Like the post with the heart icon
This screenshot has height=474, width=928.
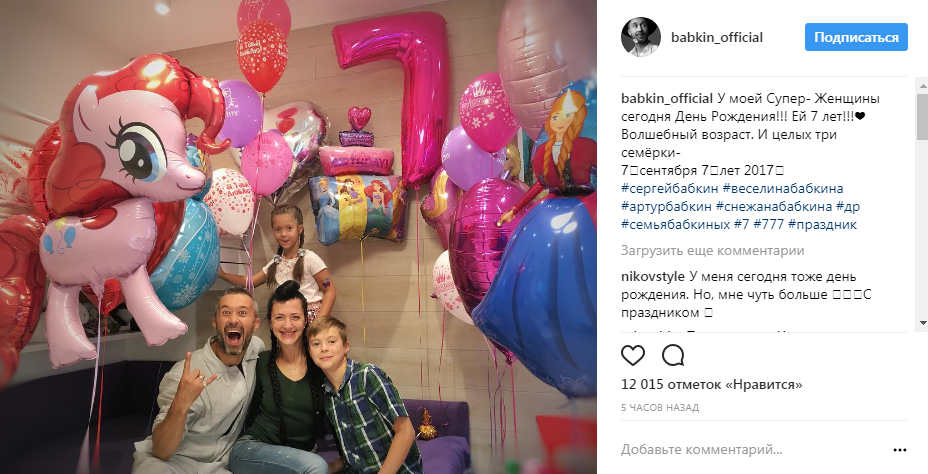point(633,356)
